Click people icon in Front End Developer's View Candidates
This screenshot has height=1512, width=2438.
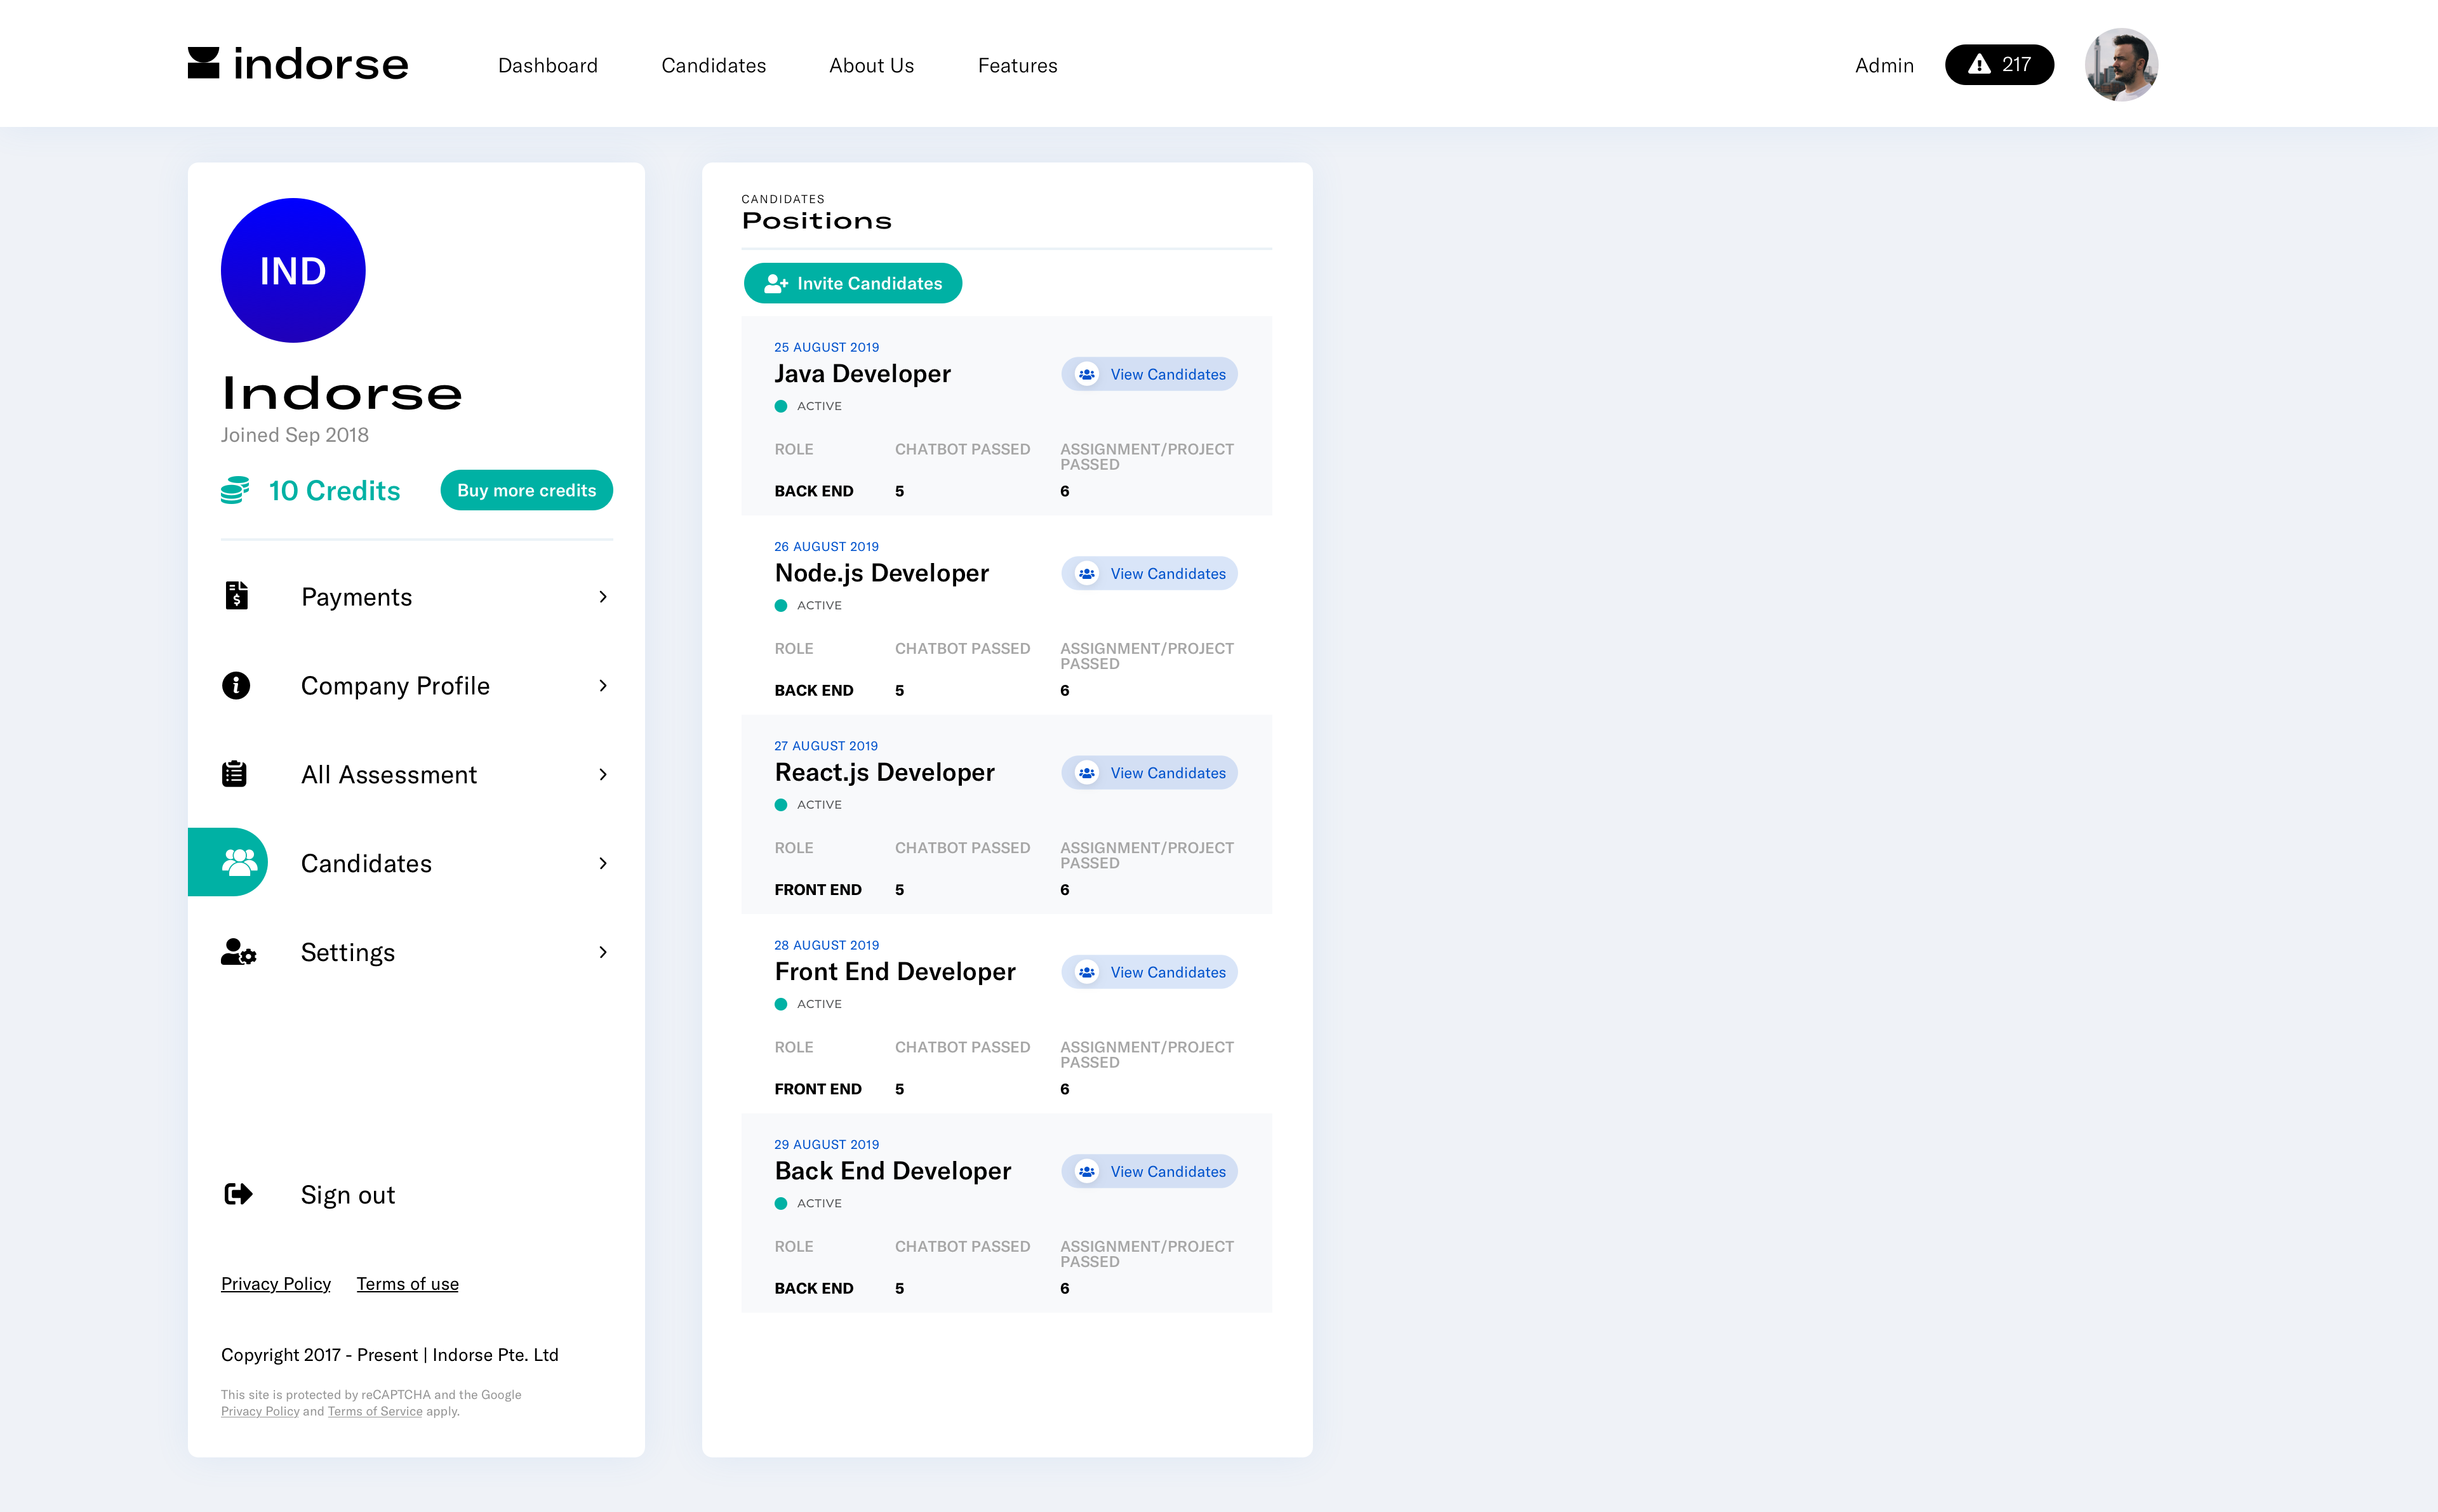(x=1086, y=972)
